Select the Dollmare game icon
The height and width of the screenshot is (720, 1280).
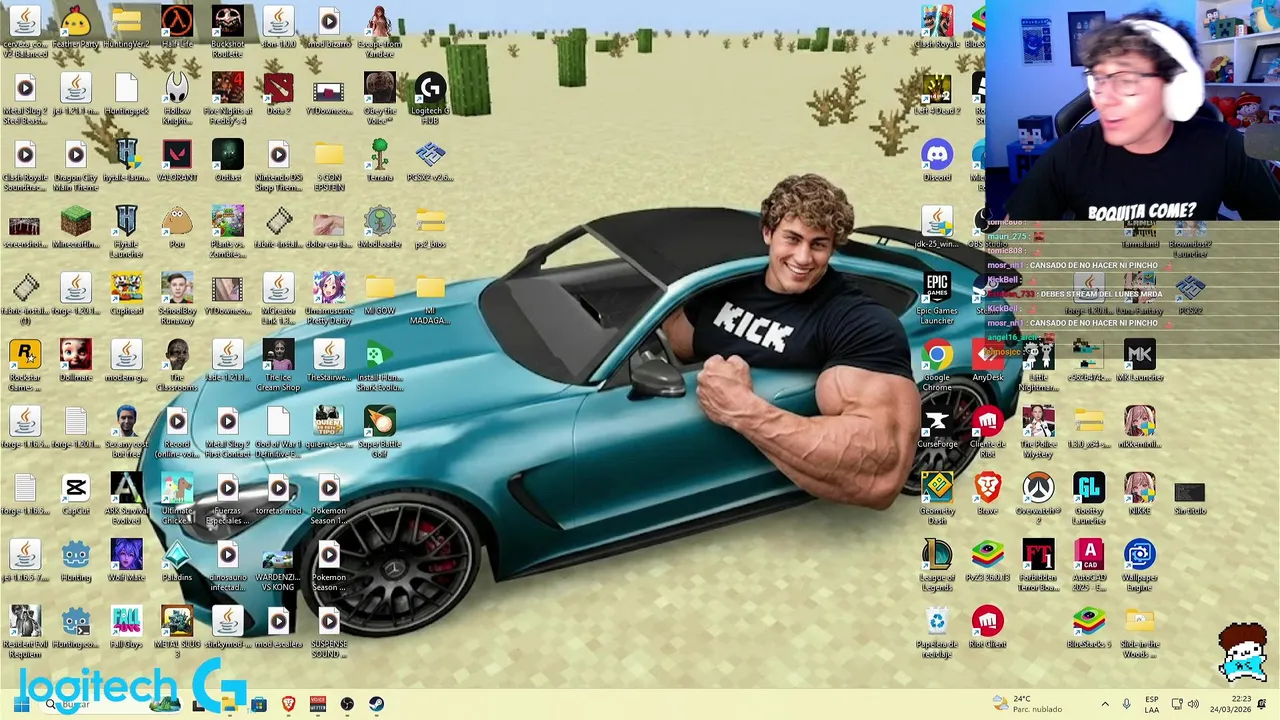pyautogui.click(x=76, y=360)
